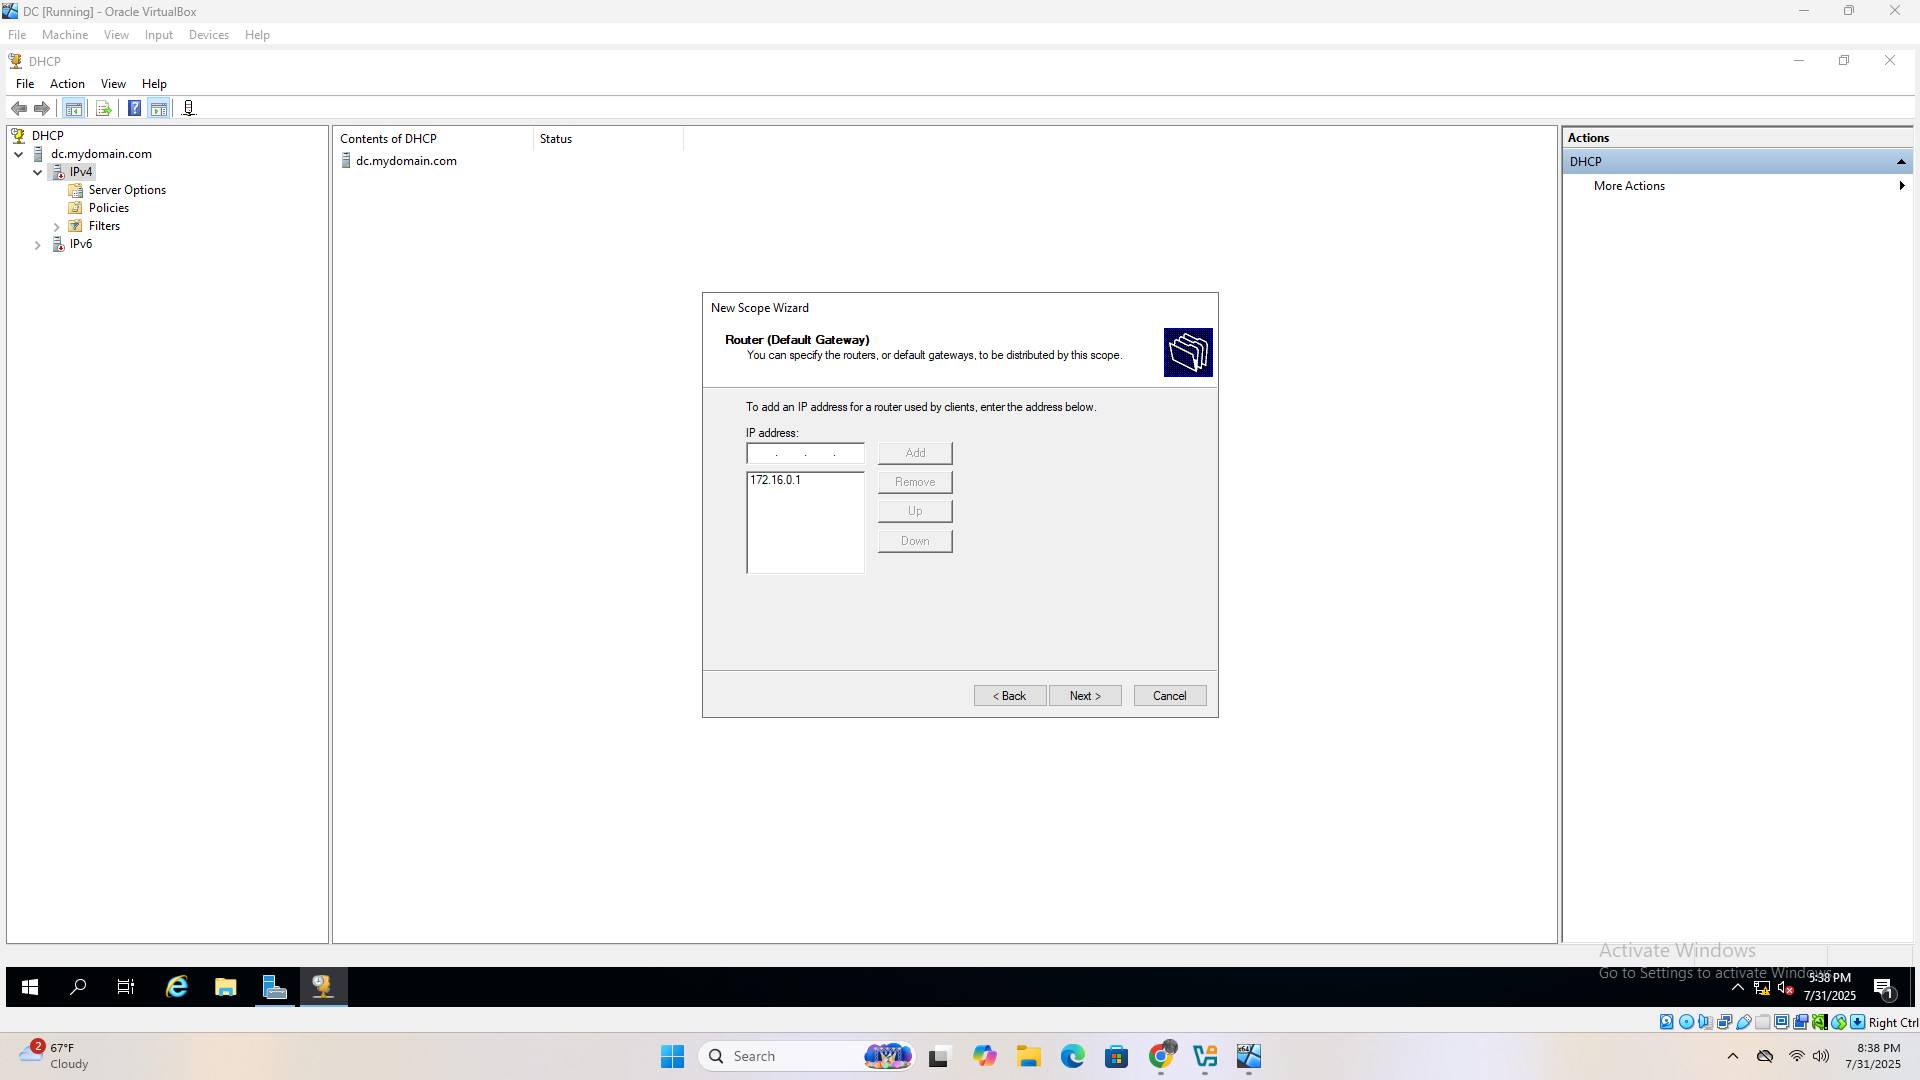The image size is (1920, 1080).
Task: Expand the IPv6 tree node
Action: tap(37, 244)
